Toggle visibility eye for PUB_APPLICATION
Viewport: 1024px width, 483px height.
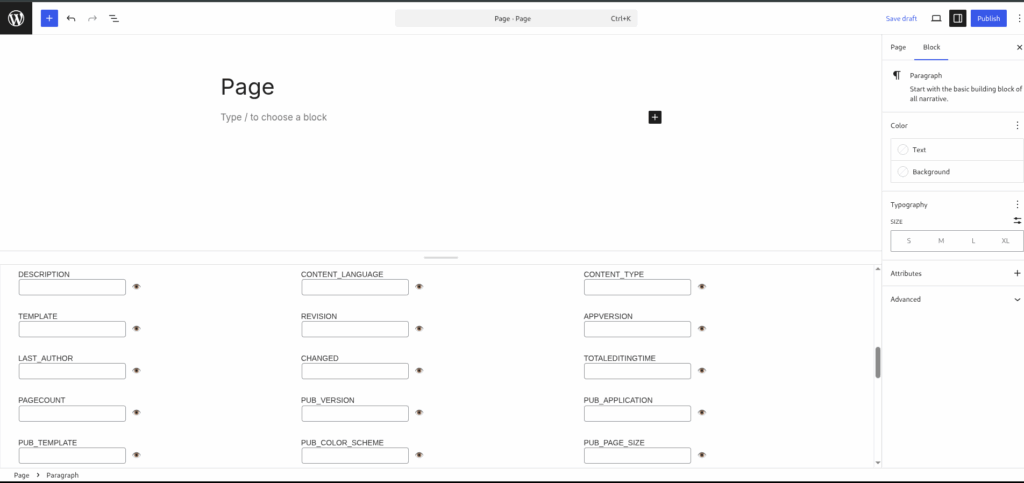[702, 413]
